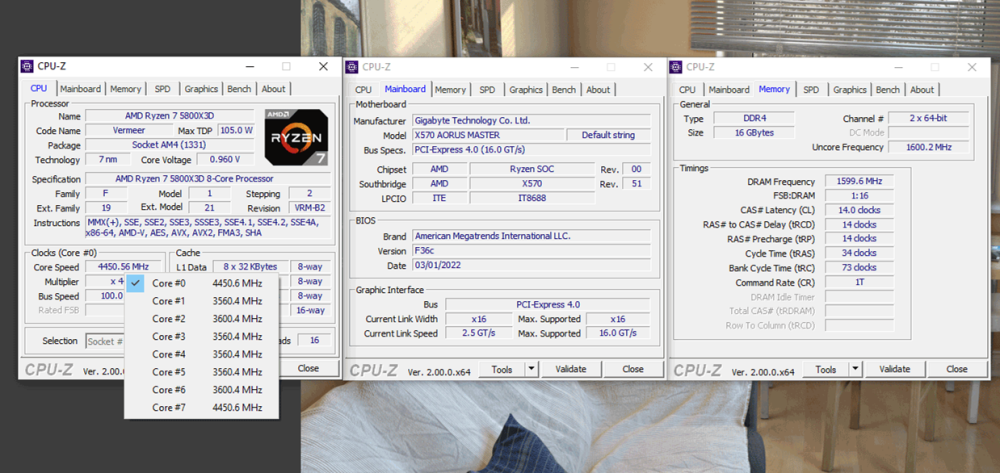Click Validate button in the Memory window

pos(894,369)
